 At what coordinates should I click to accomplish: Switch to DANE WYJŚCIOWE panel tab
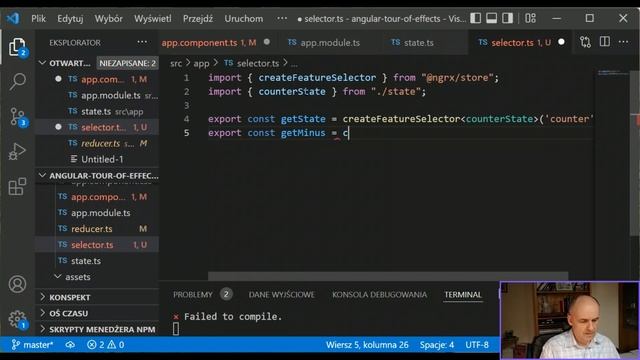tap(282, 295)
